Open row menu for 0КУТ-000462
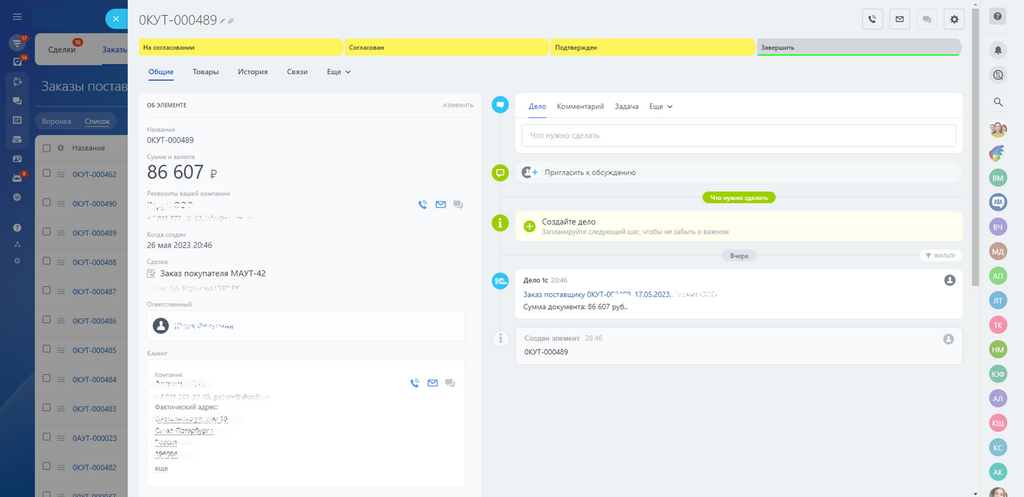The height and width of the screenshot is (497, 1024). 61,174
